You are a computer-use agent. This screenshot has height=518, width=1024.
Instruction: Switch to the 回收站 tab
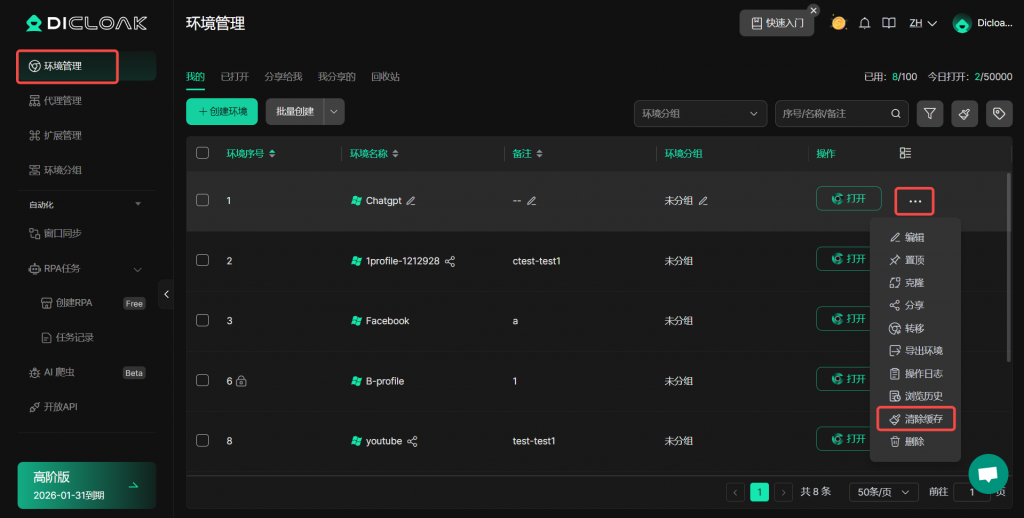tap(385, 76)
